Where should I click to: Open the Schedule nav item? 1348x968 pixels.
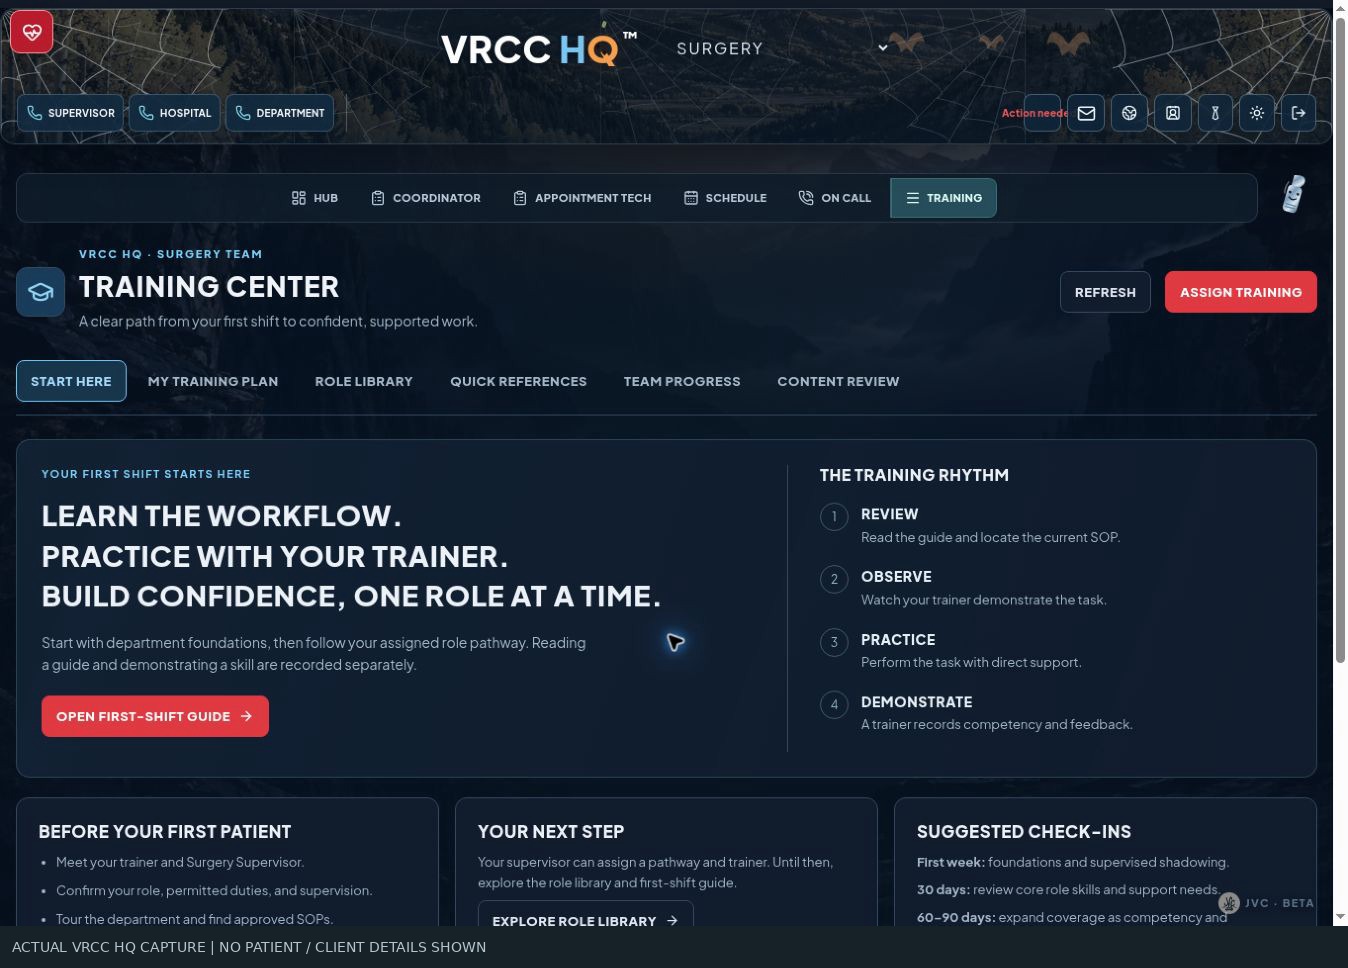click(725, 198)
